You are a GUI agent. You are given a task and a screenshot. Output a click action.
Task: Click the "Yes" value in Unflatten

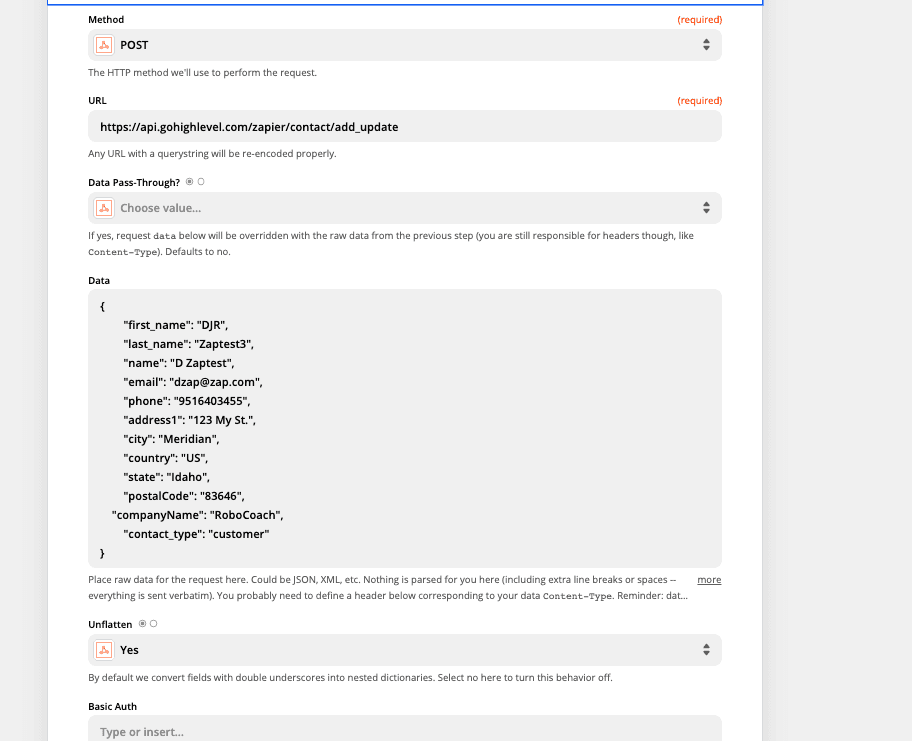coord(129,650)
